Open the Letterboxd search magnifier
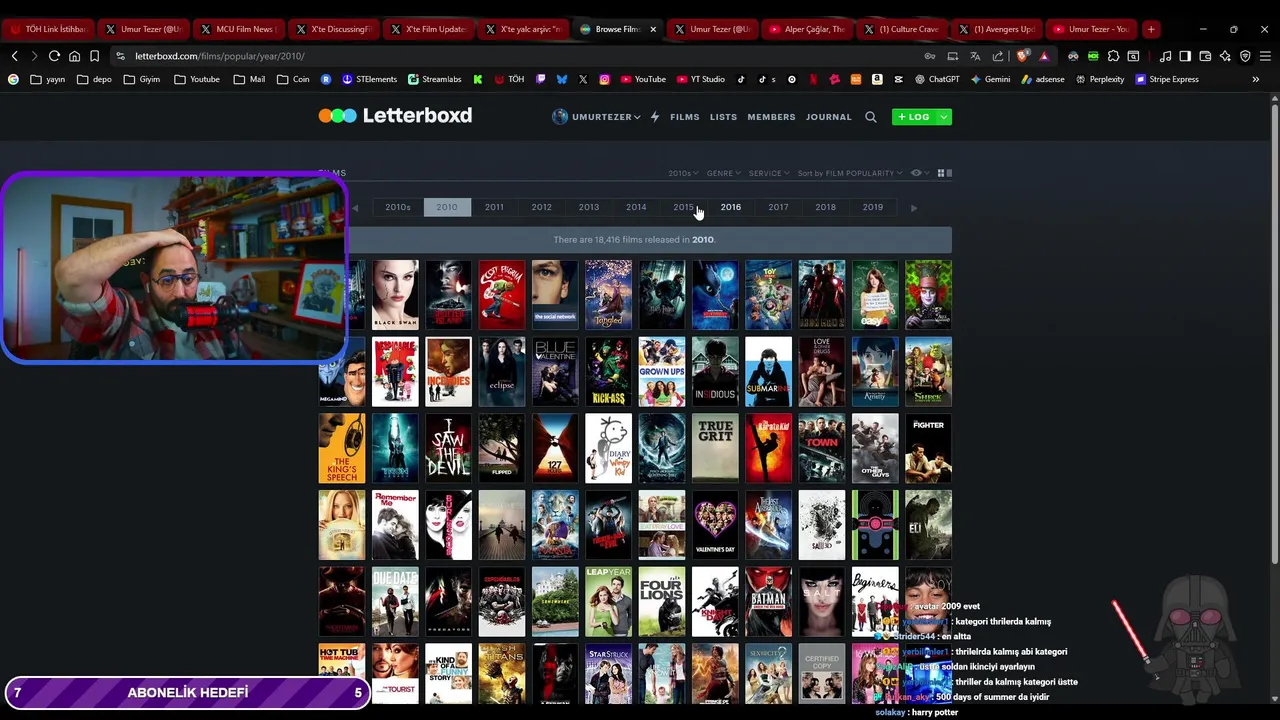The height and width of the screenshot is (720, 1280). pyautogui.click(x=870, y=117)
